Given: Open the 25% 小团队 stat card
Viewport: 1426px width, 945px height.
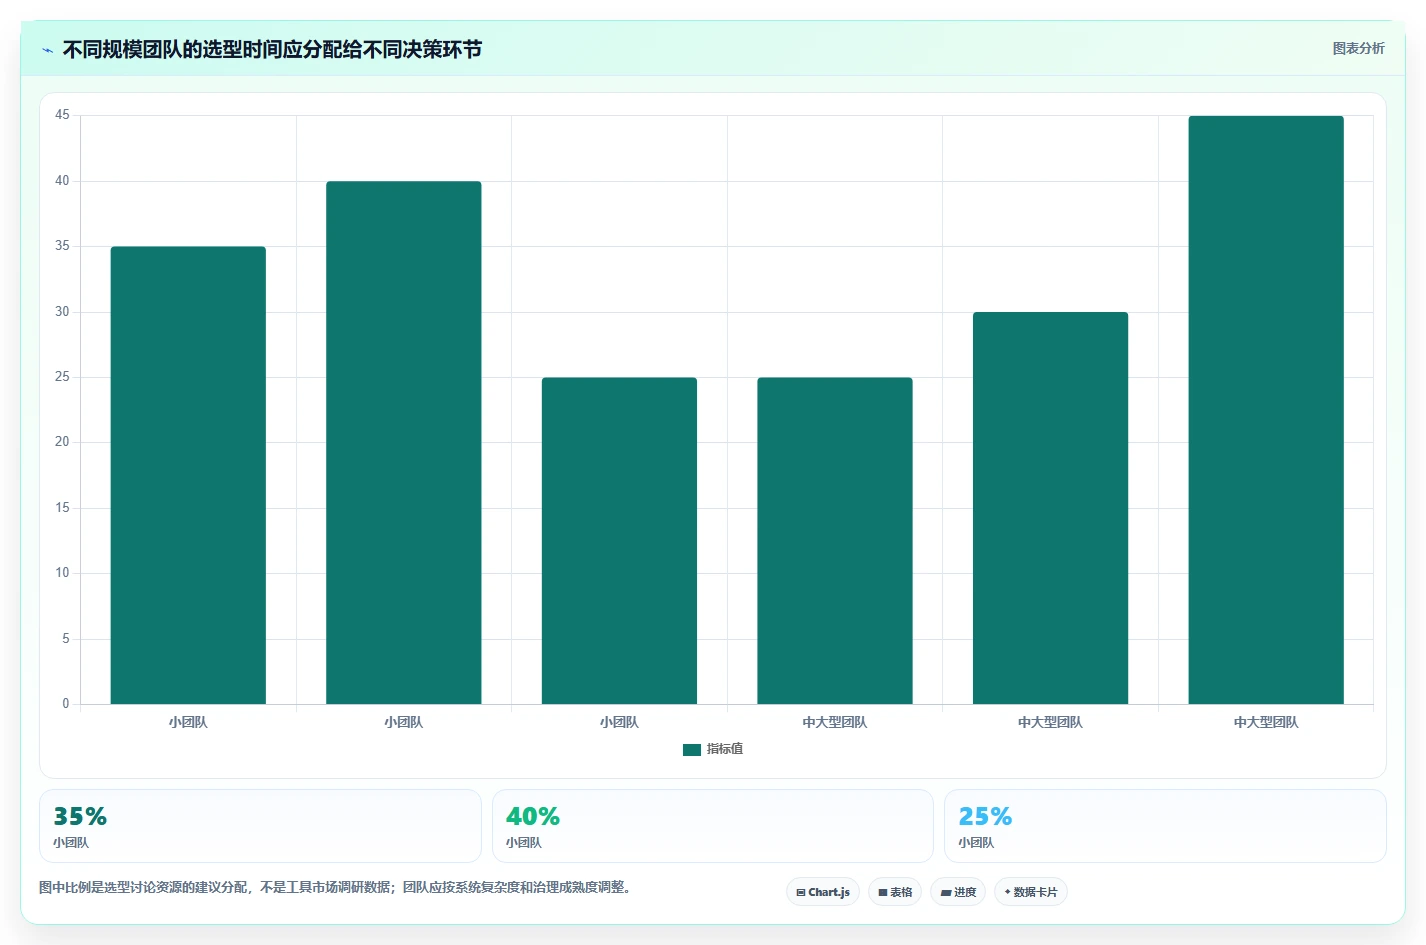Looking at the screenshot, I should [x=1165, y=826].
